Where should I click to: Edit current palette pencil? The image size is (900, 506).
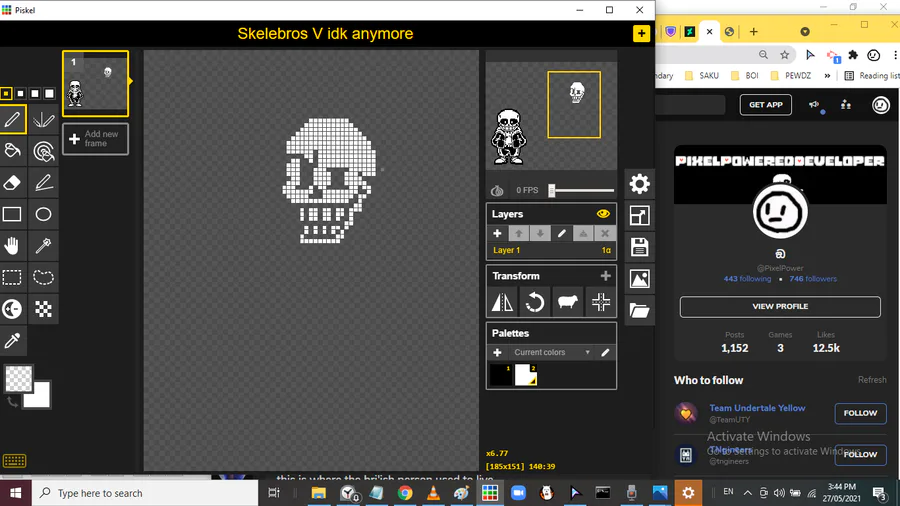tap(605, 352)
